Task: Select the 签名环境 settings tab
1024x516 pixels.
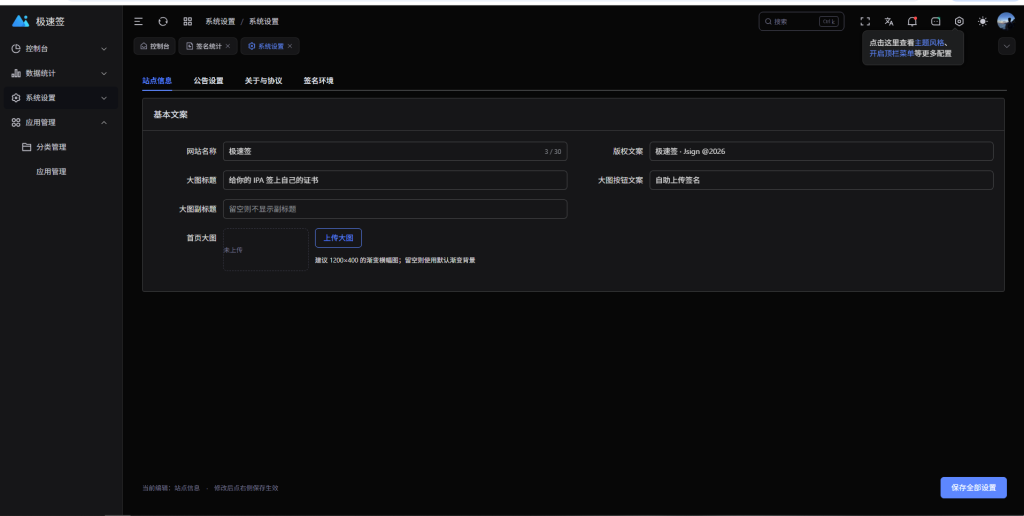Action: tap(318, 81)
